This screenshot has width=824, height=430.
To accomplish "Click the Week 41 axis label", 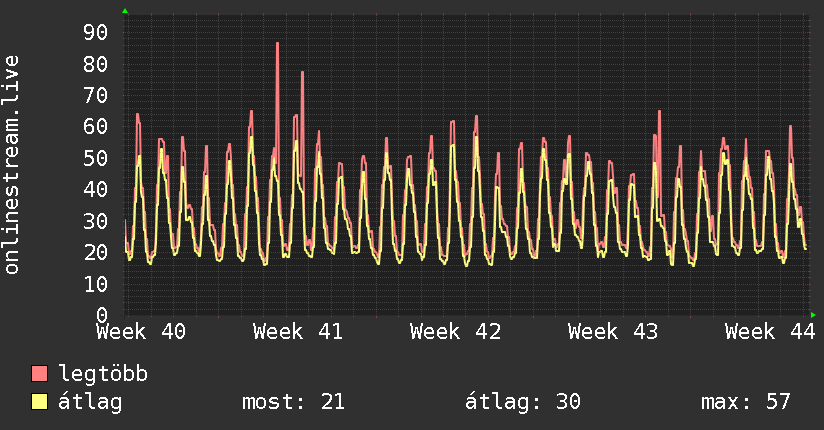I will click(298, 332).
